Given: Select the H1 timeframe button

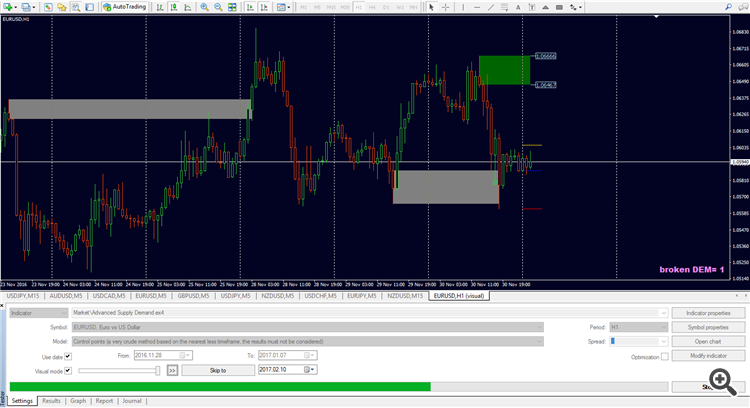Looking at the screenshot, I should click(358, 7).
